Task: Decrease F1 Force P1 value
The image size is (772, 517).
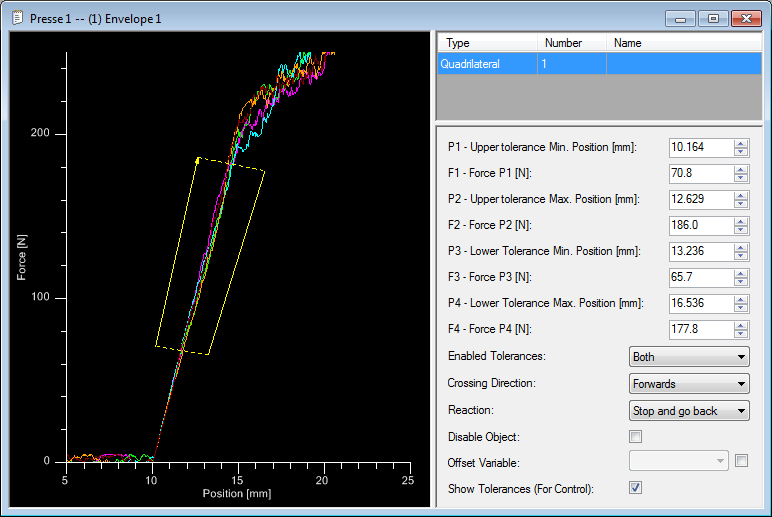Action: [x=740, y=178]
